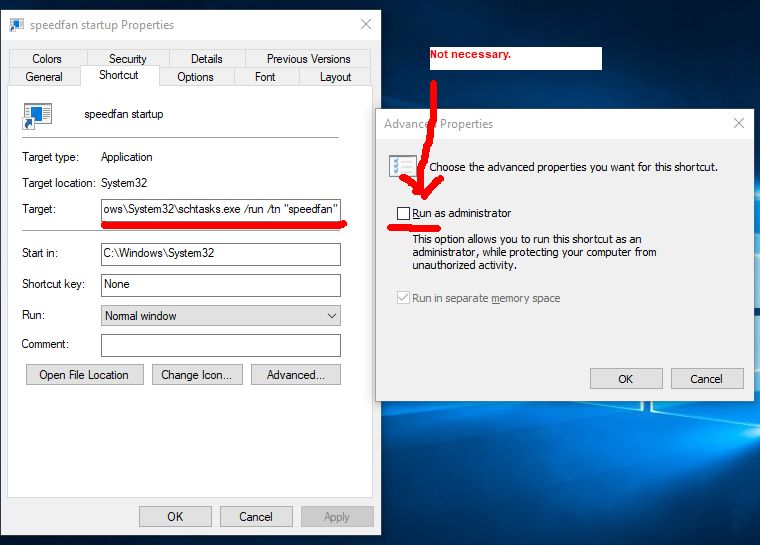Click the speedfan startup shortcut icon

(37, 116)
